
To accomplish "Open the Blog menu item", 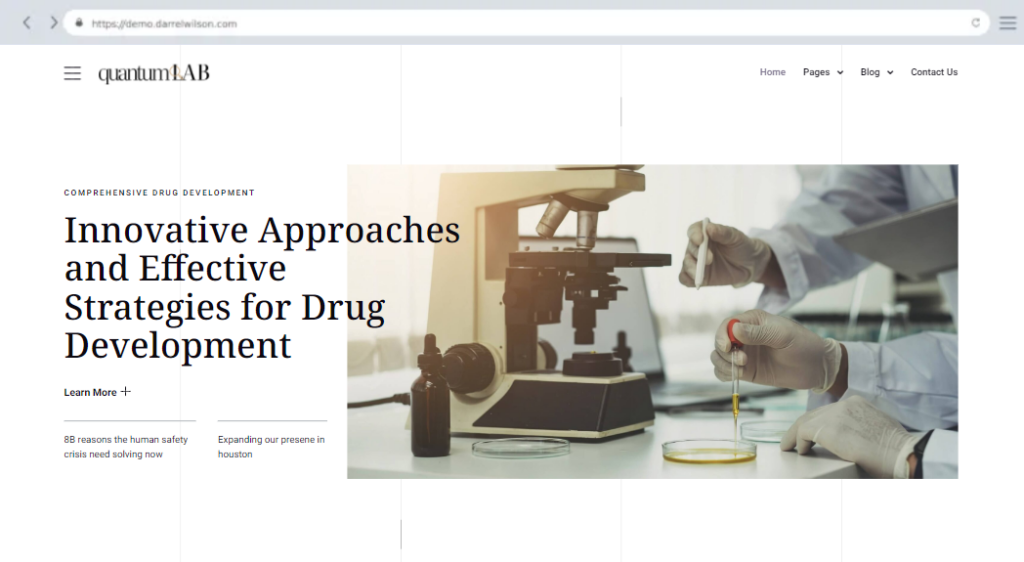I will pyautogui.click(x=870, y=72).
